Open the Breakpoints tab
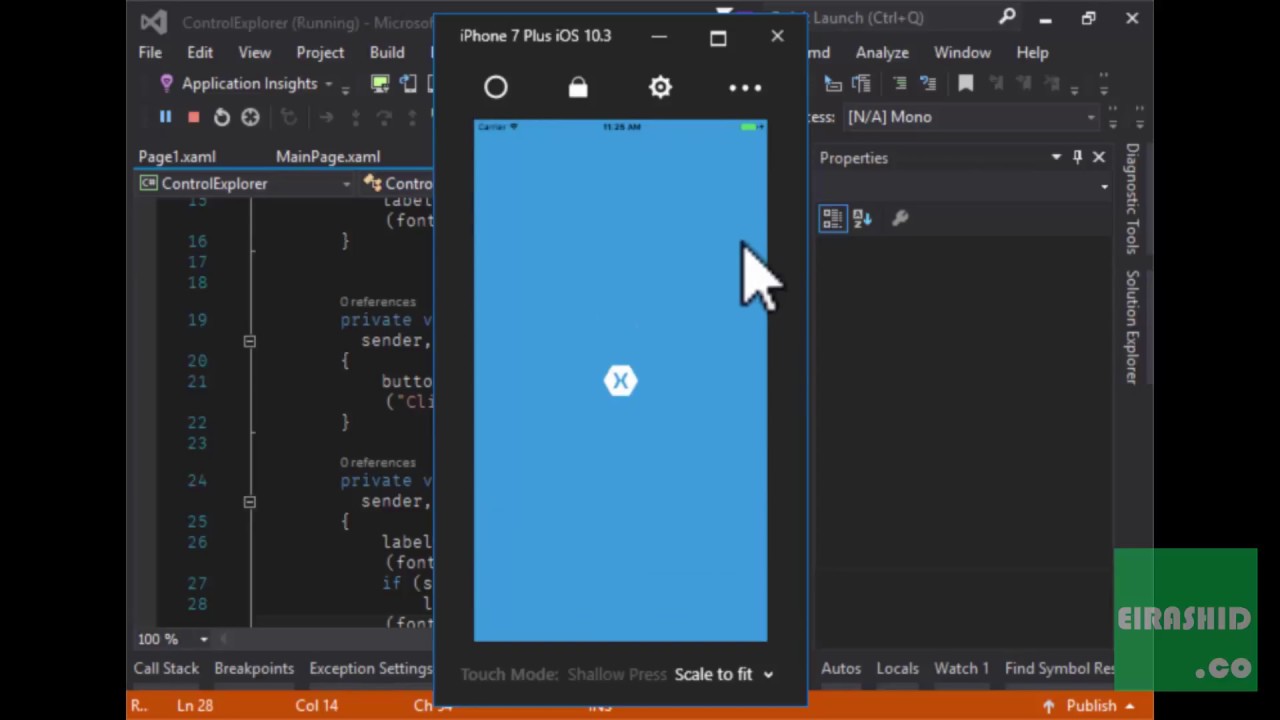Viewport: 1280px width, 720px height. coord(254,668)
